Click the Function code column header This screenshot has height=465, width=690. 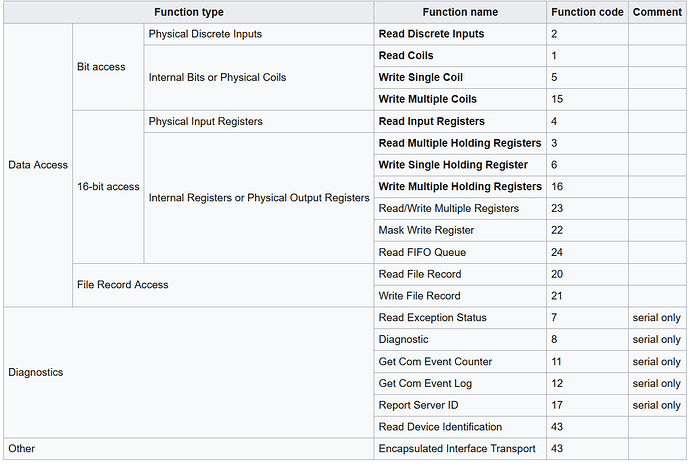587,12
